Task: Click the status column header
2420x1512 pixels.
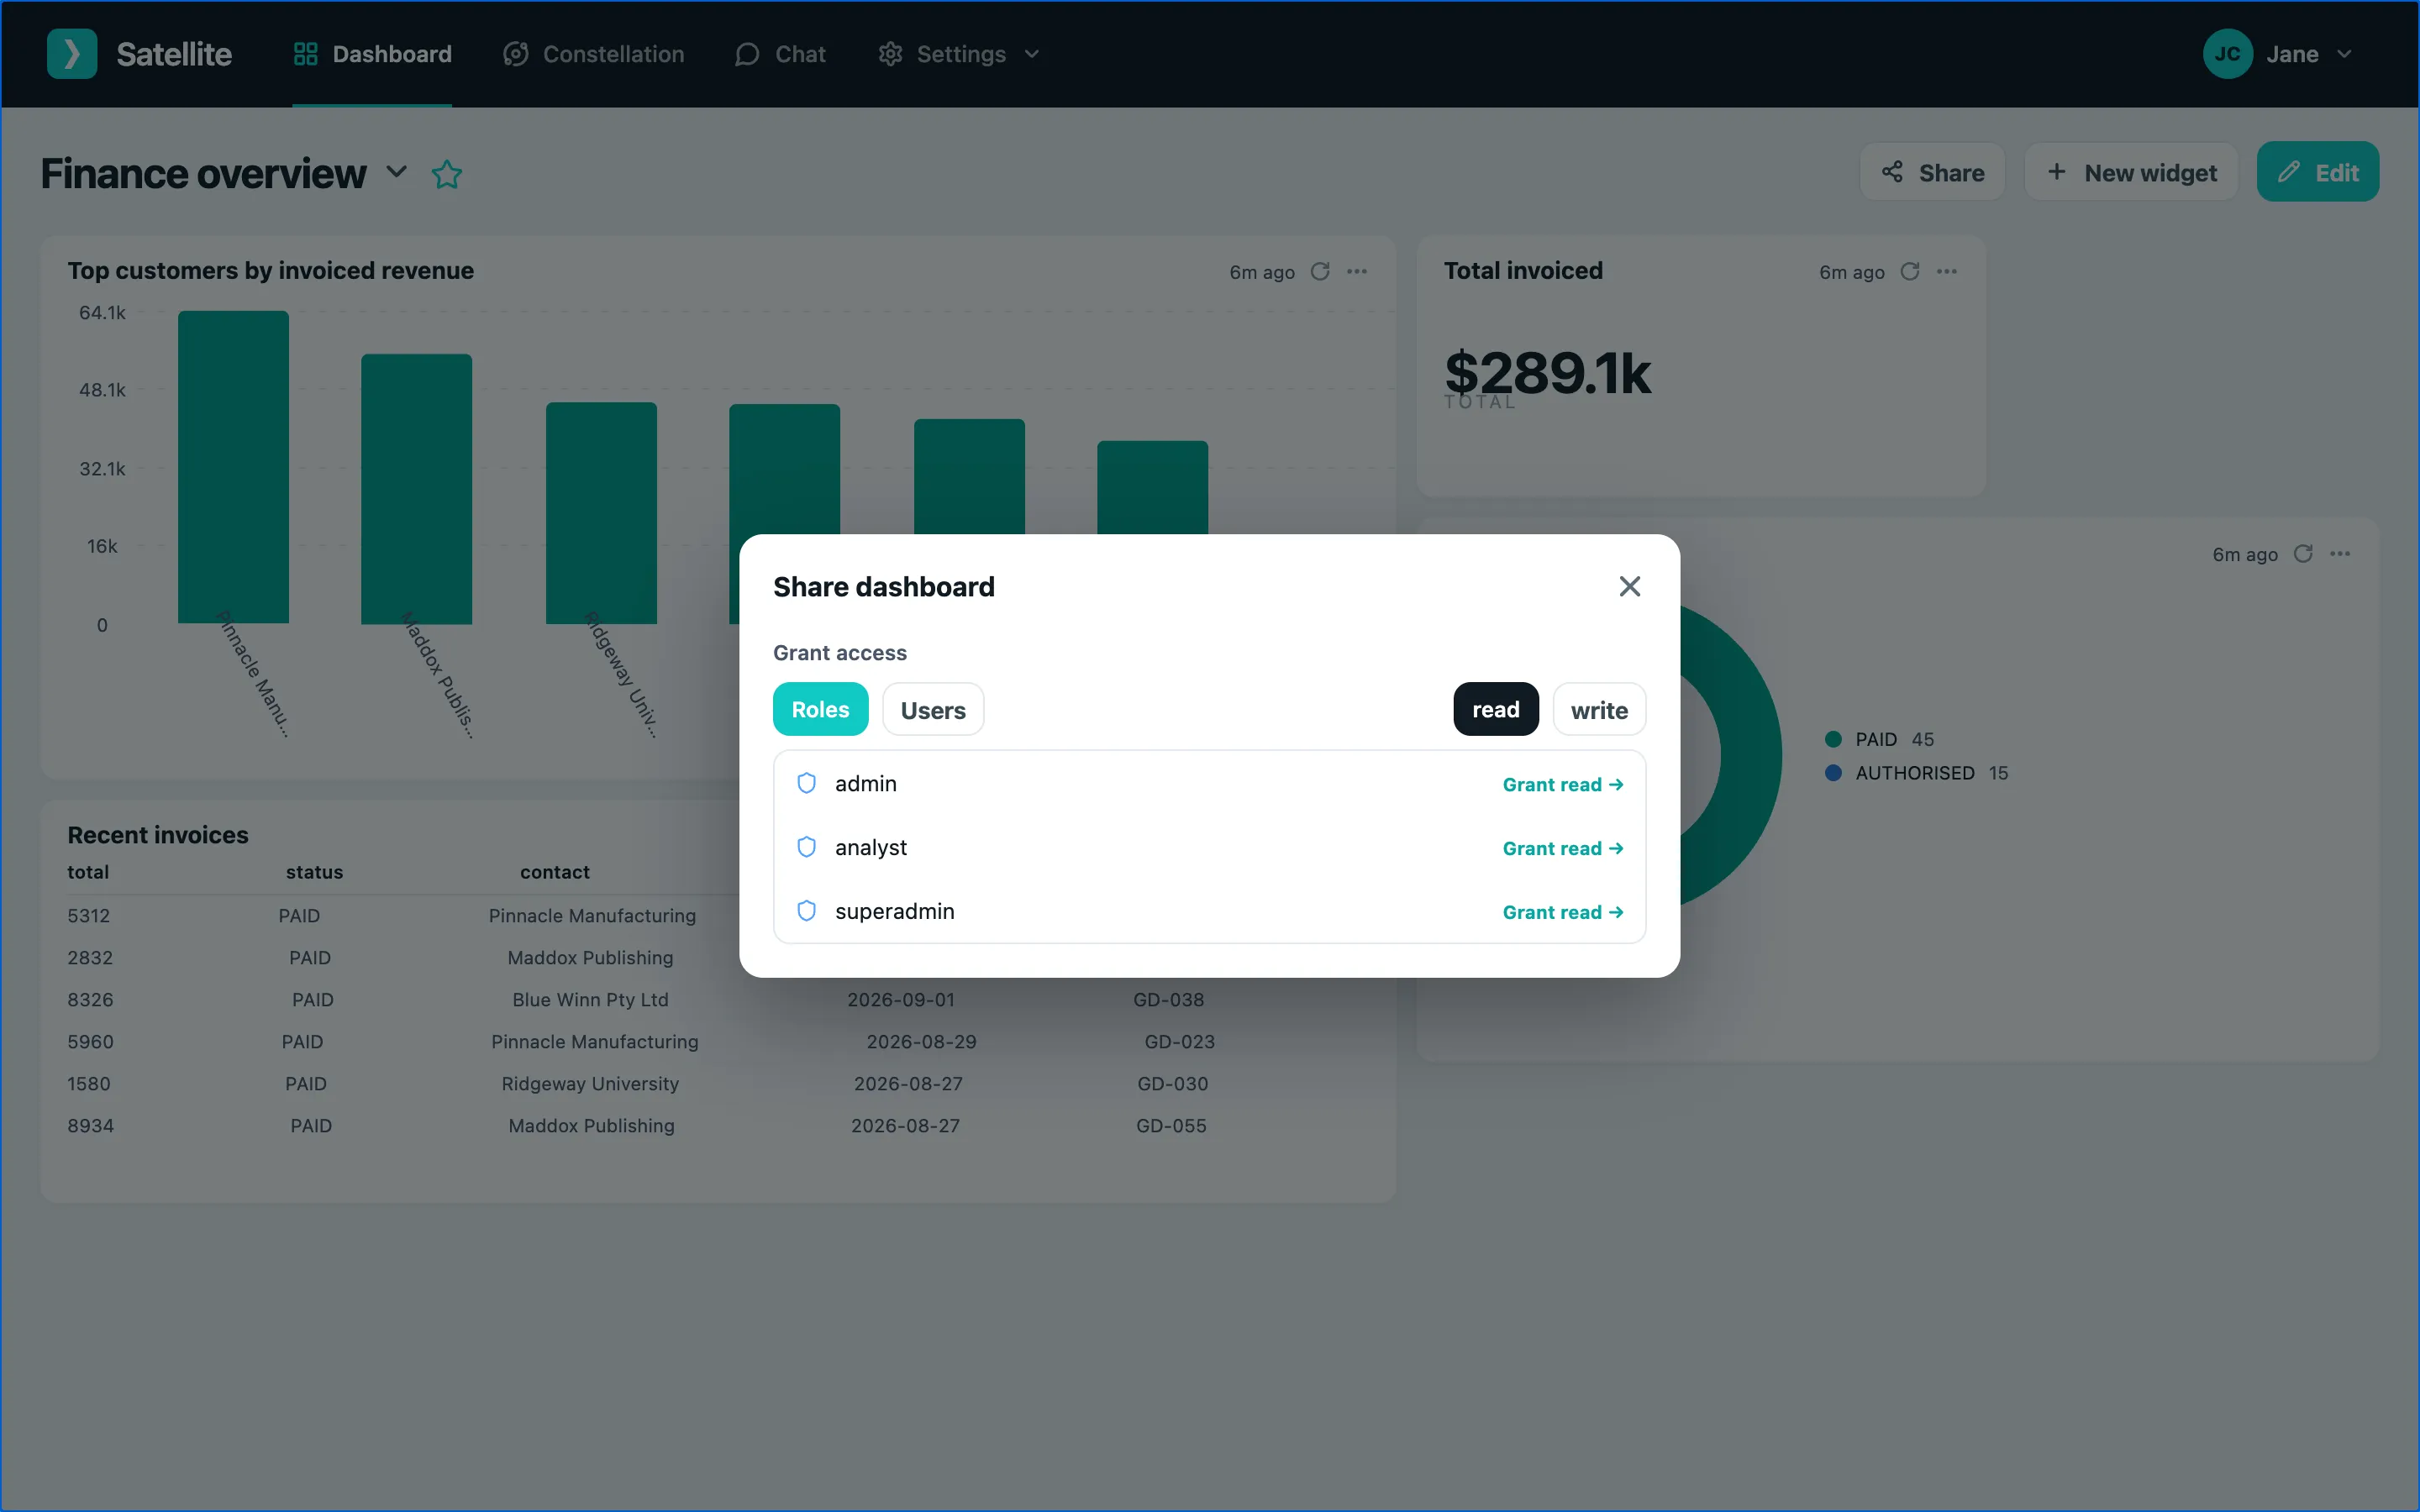Action: click(314, 872)
